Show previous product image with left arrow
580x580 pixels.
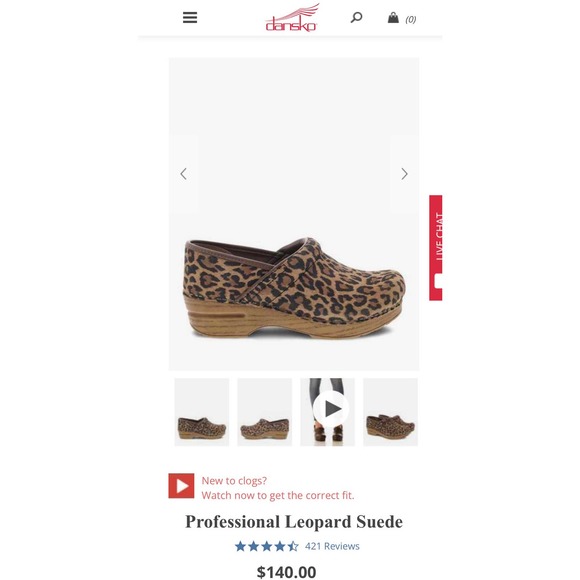(x=183, y=174)
